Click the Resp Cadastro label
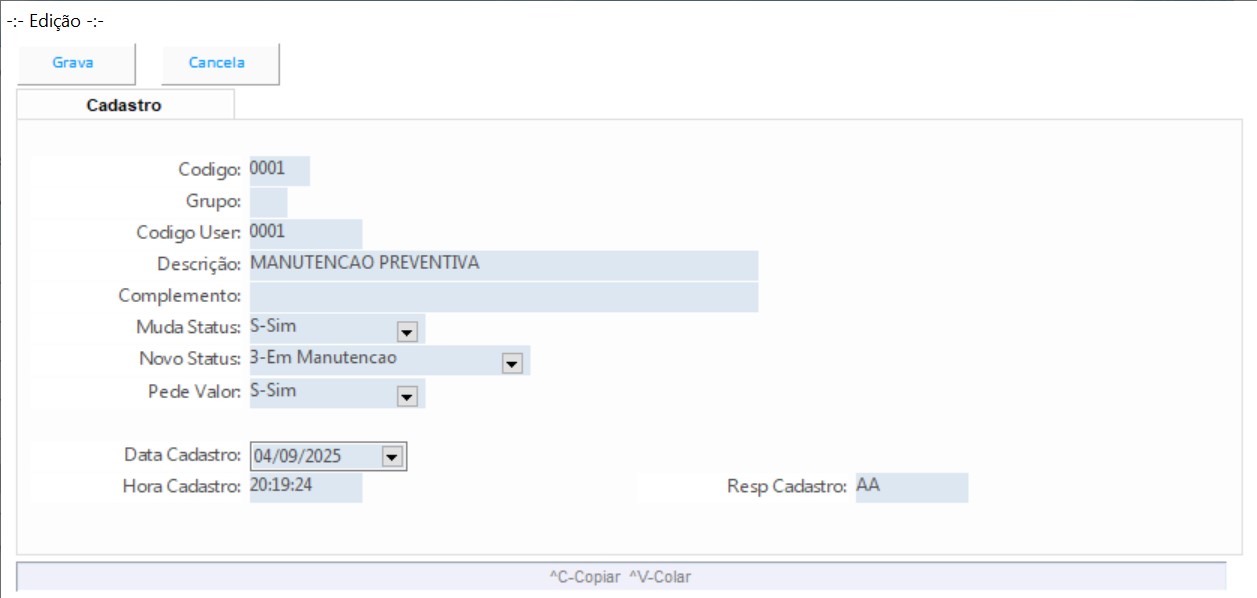 click(x=787, y=487)
